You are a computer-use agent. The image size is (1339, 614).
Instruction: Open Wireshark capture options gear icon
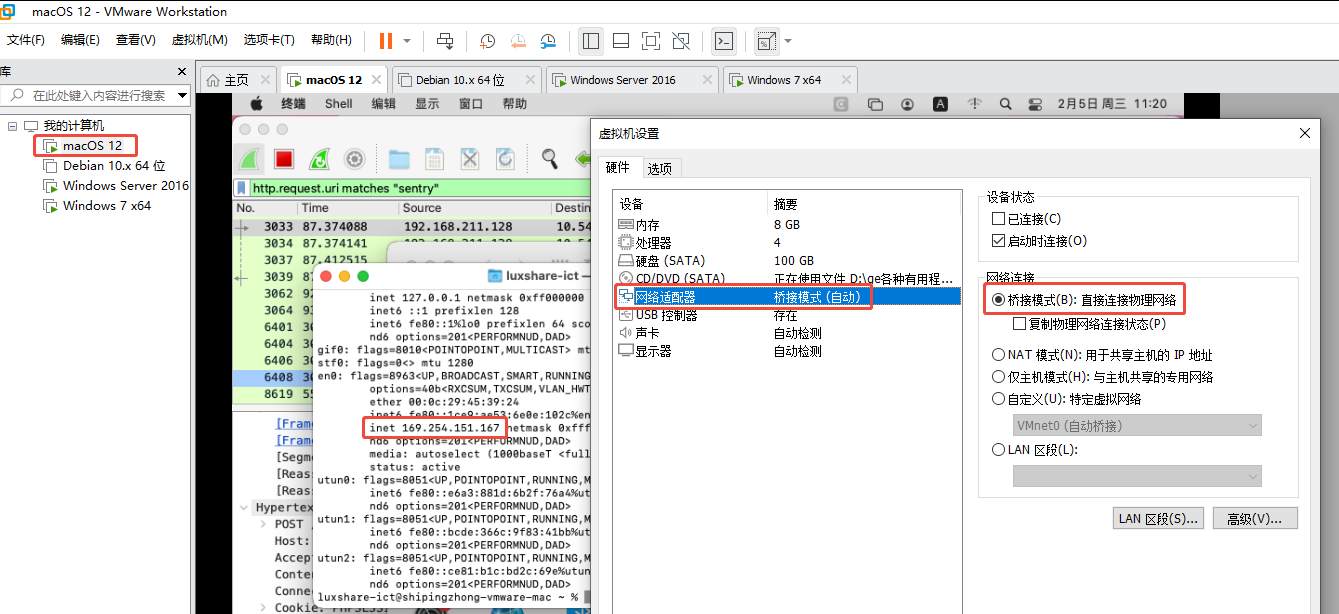[354, 159]
